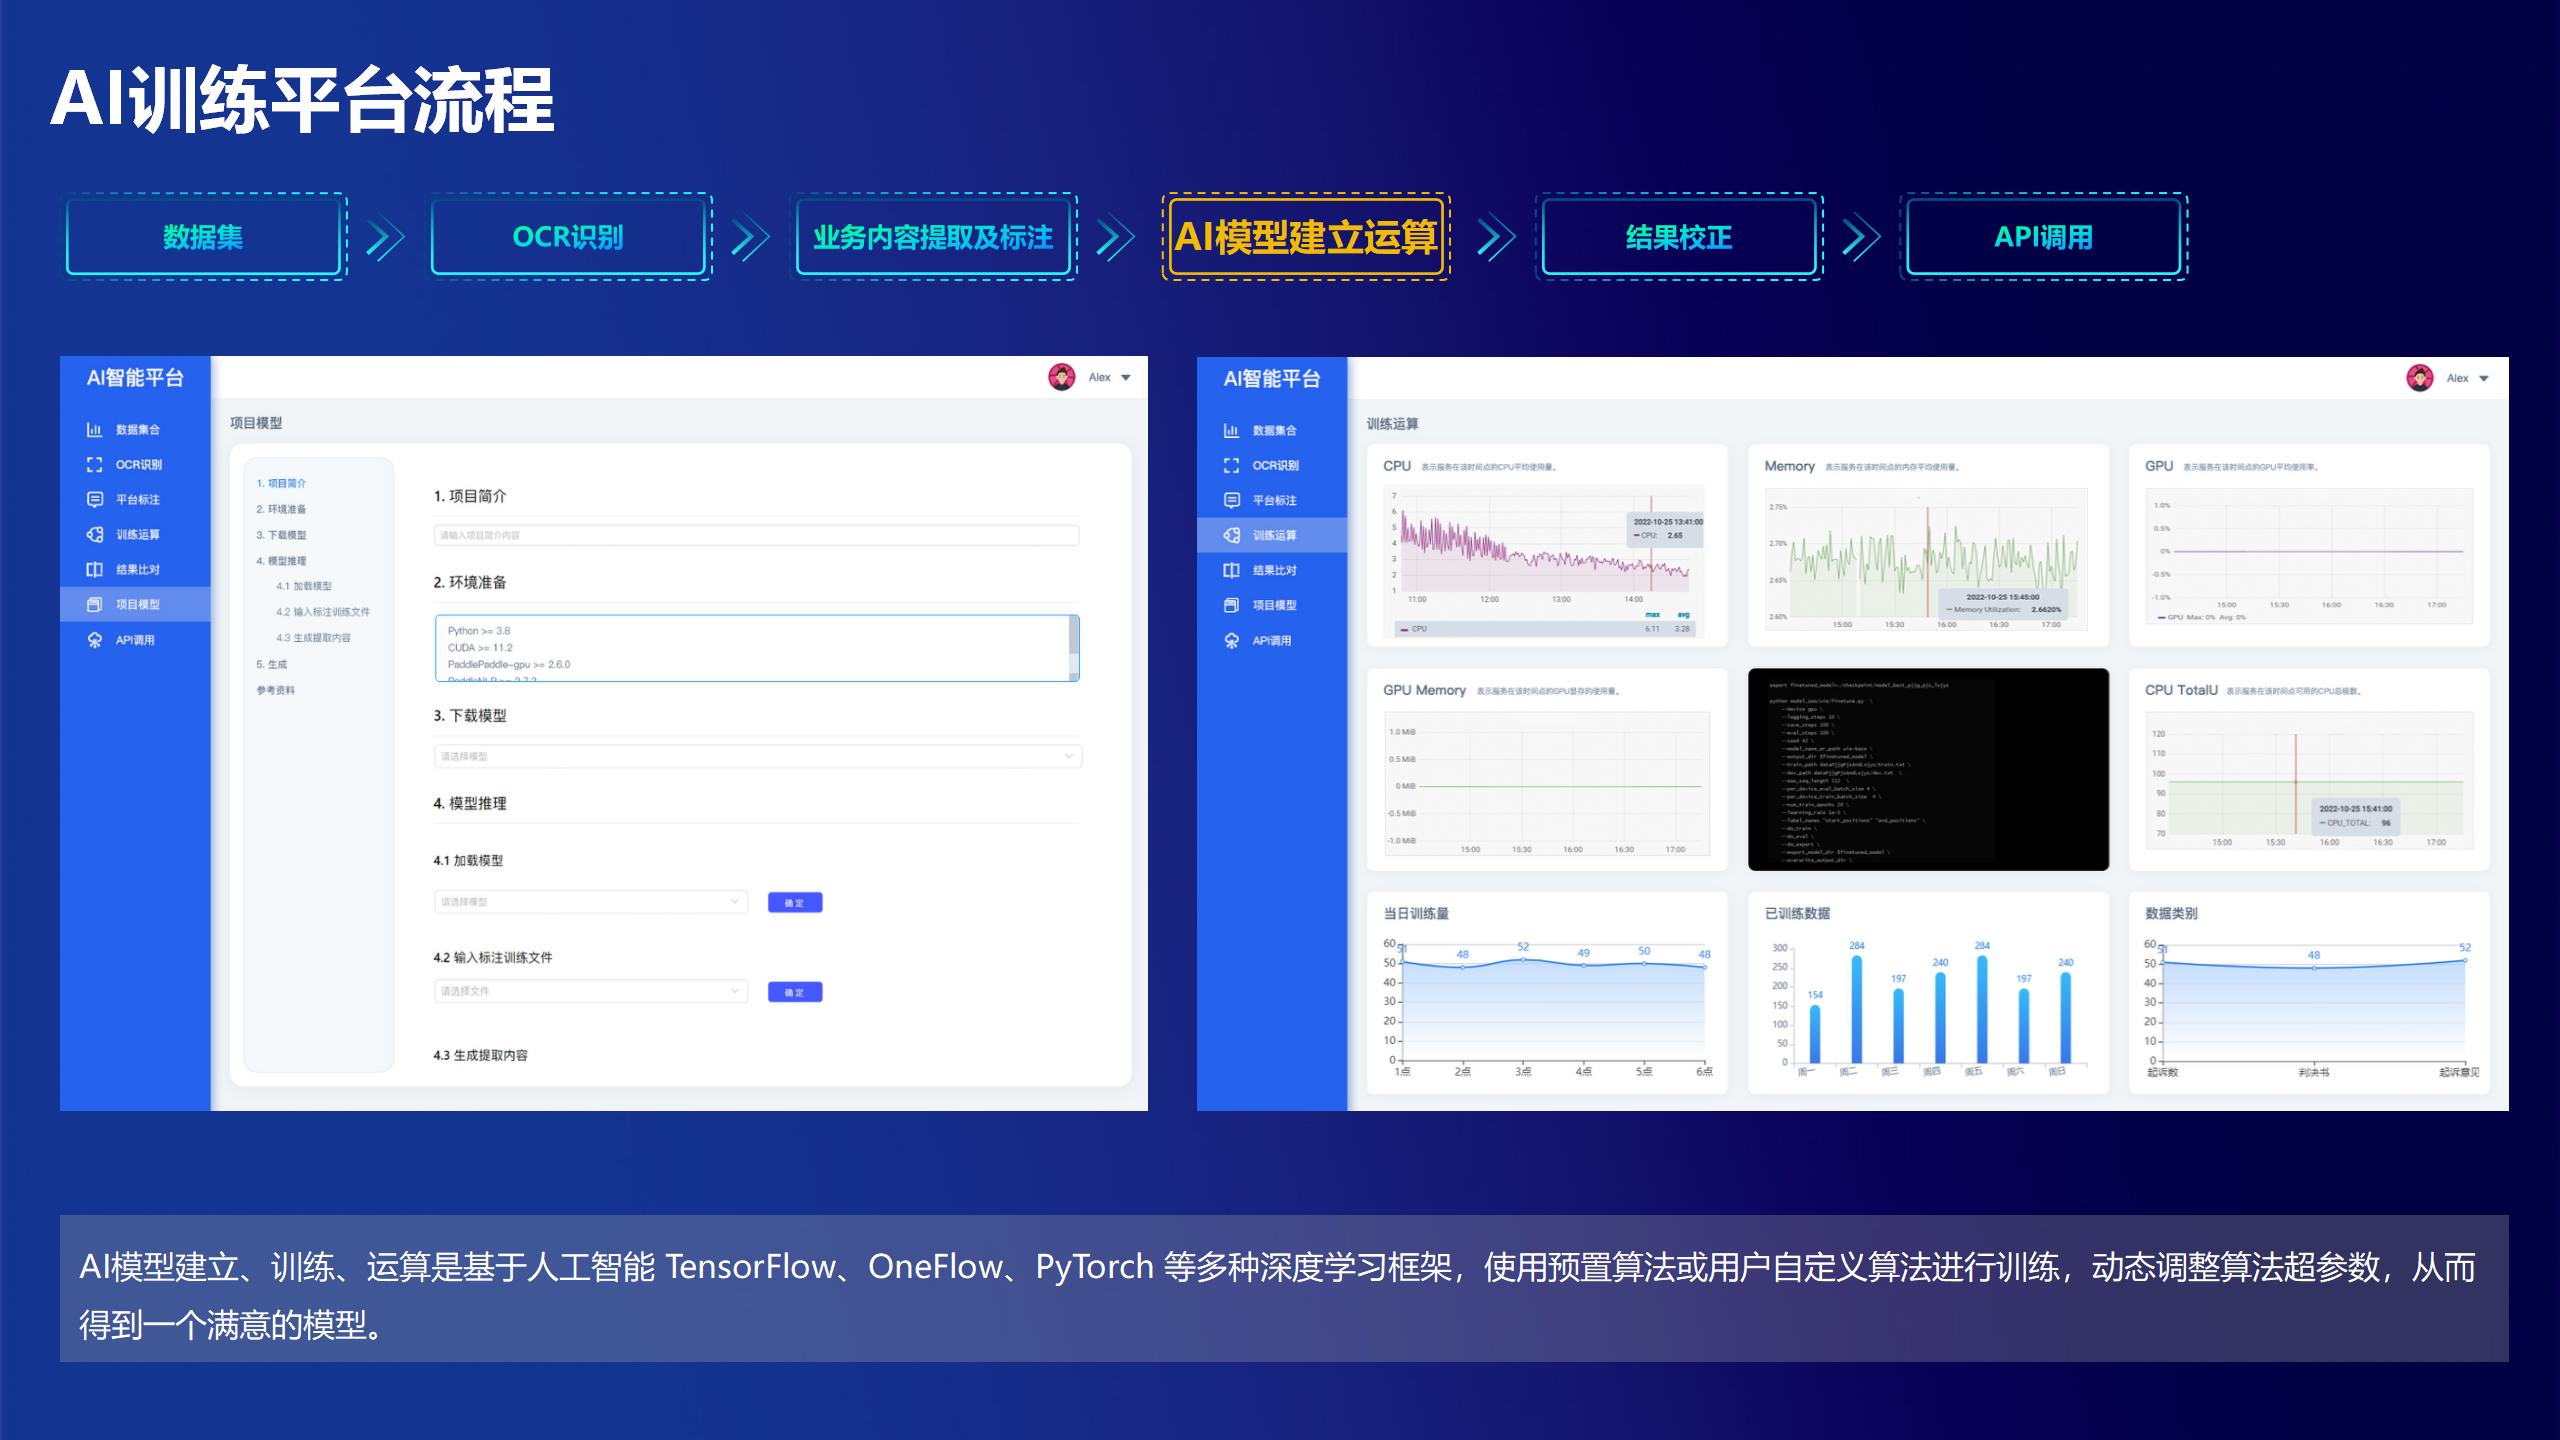Click Alex's avatar in the left panel header

point(1061,377)
